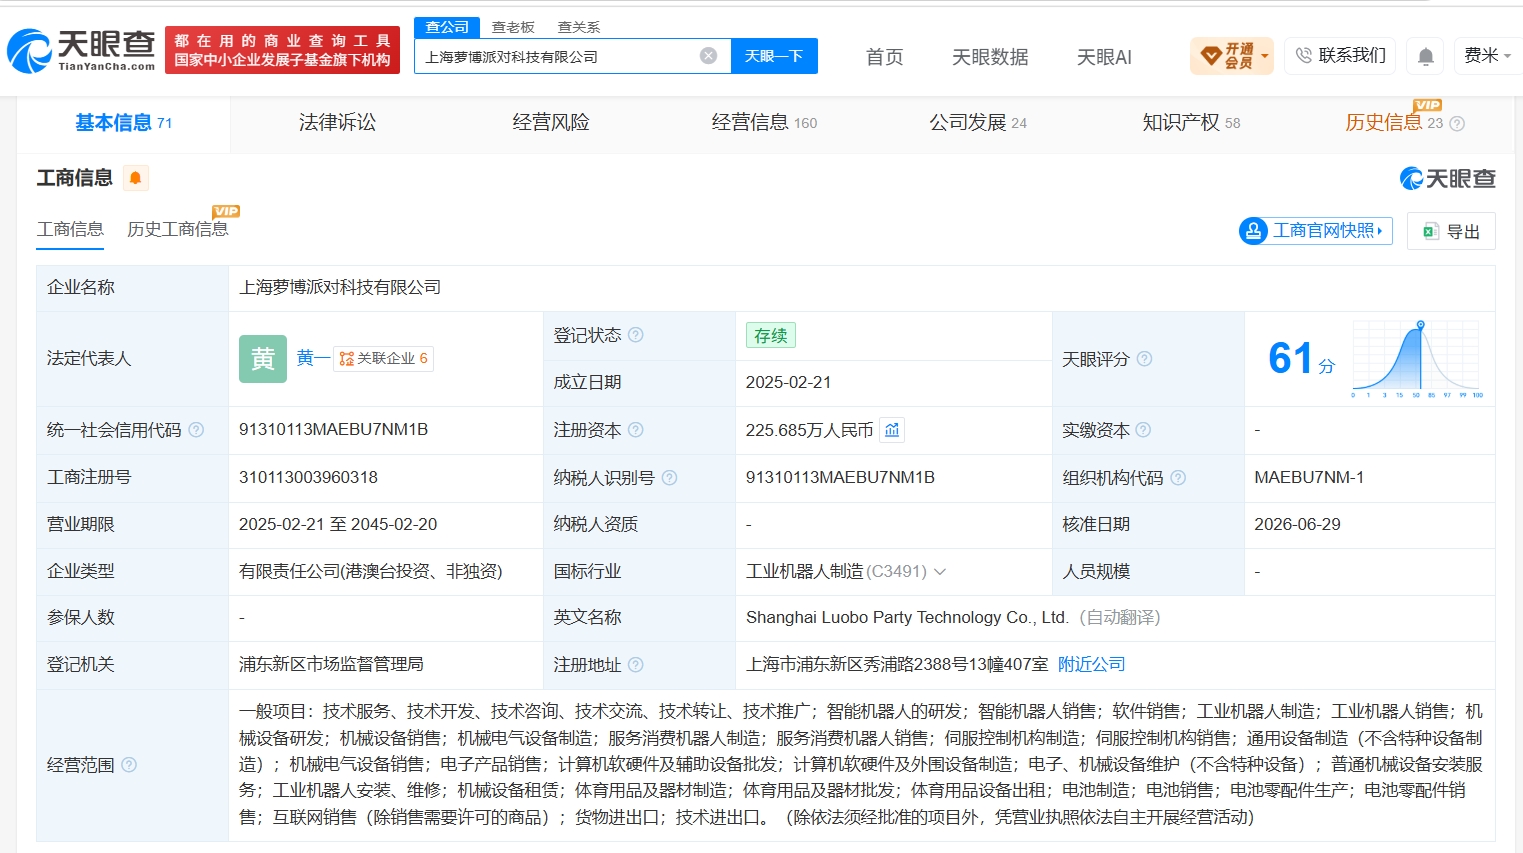Image resolution: width=1523 pixels, height=853 pixels.
Task: Click help icon beside 实缴资本
Action: pos(1143,430)
